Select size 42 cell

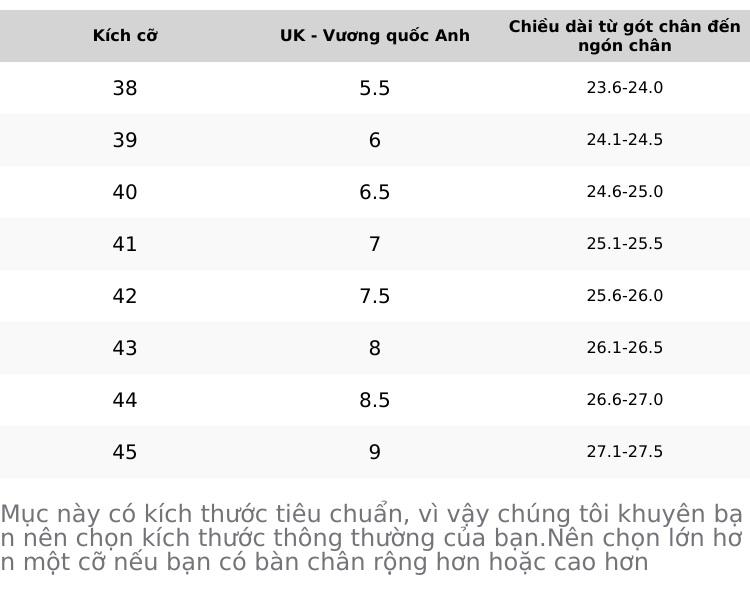pos(125,296)
